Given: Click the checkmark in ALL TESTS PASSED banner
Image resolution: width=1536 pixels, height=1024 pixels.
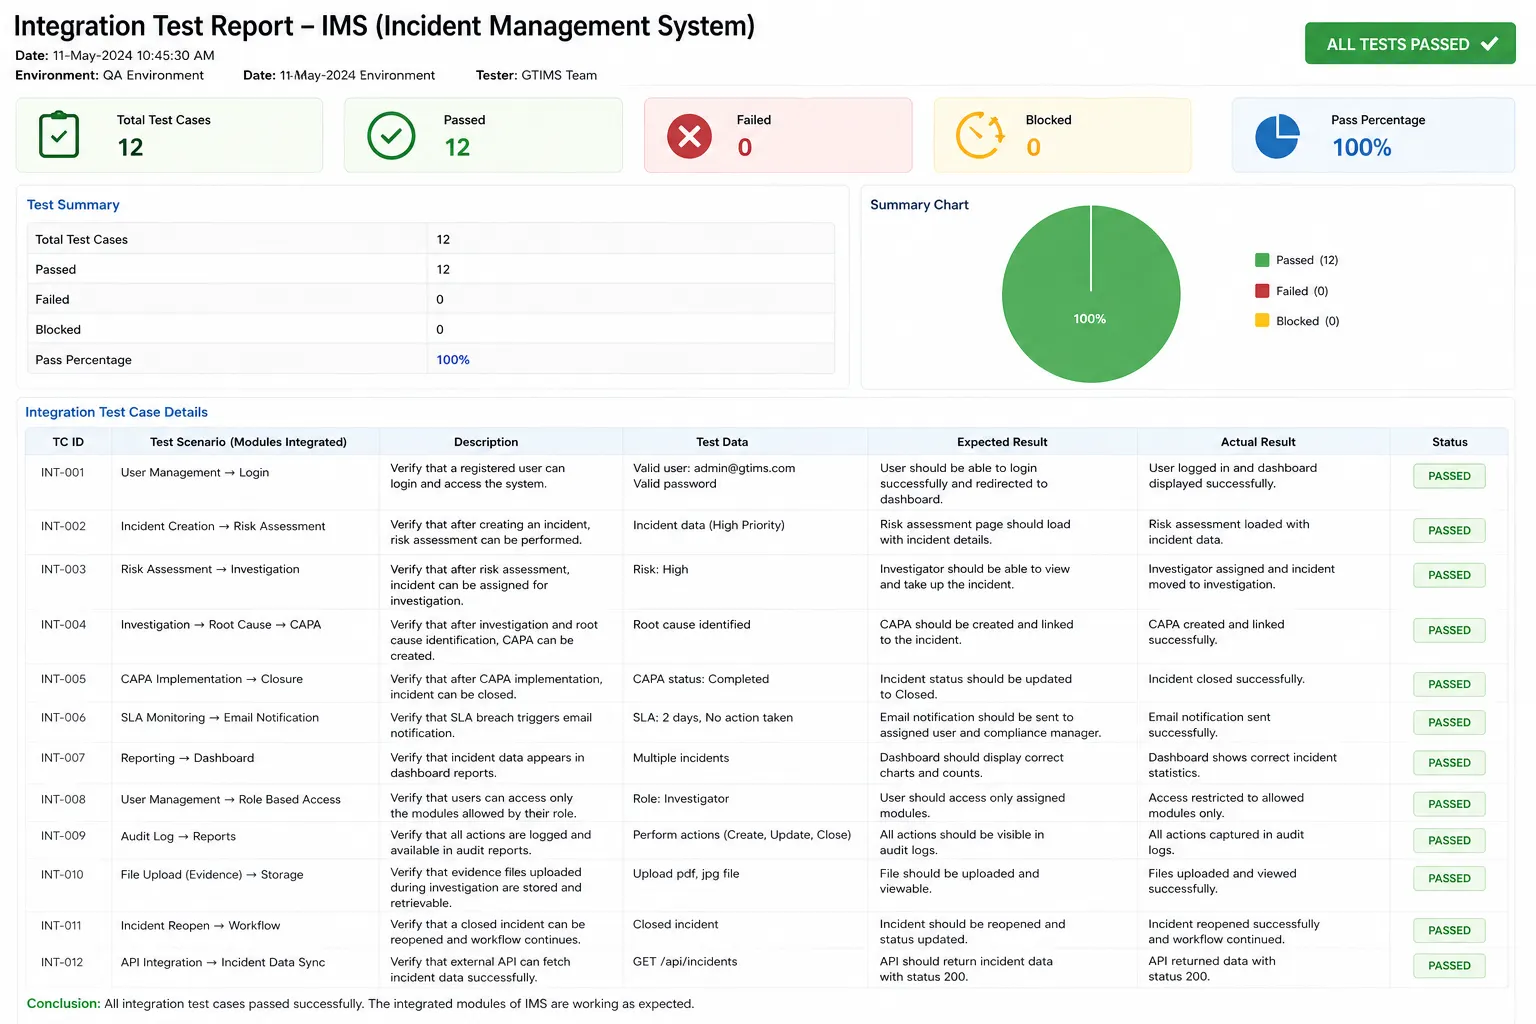Looking at the screenshot, I should 1489,44.
